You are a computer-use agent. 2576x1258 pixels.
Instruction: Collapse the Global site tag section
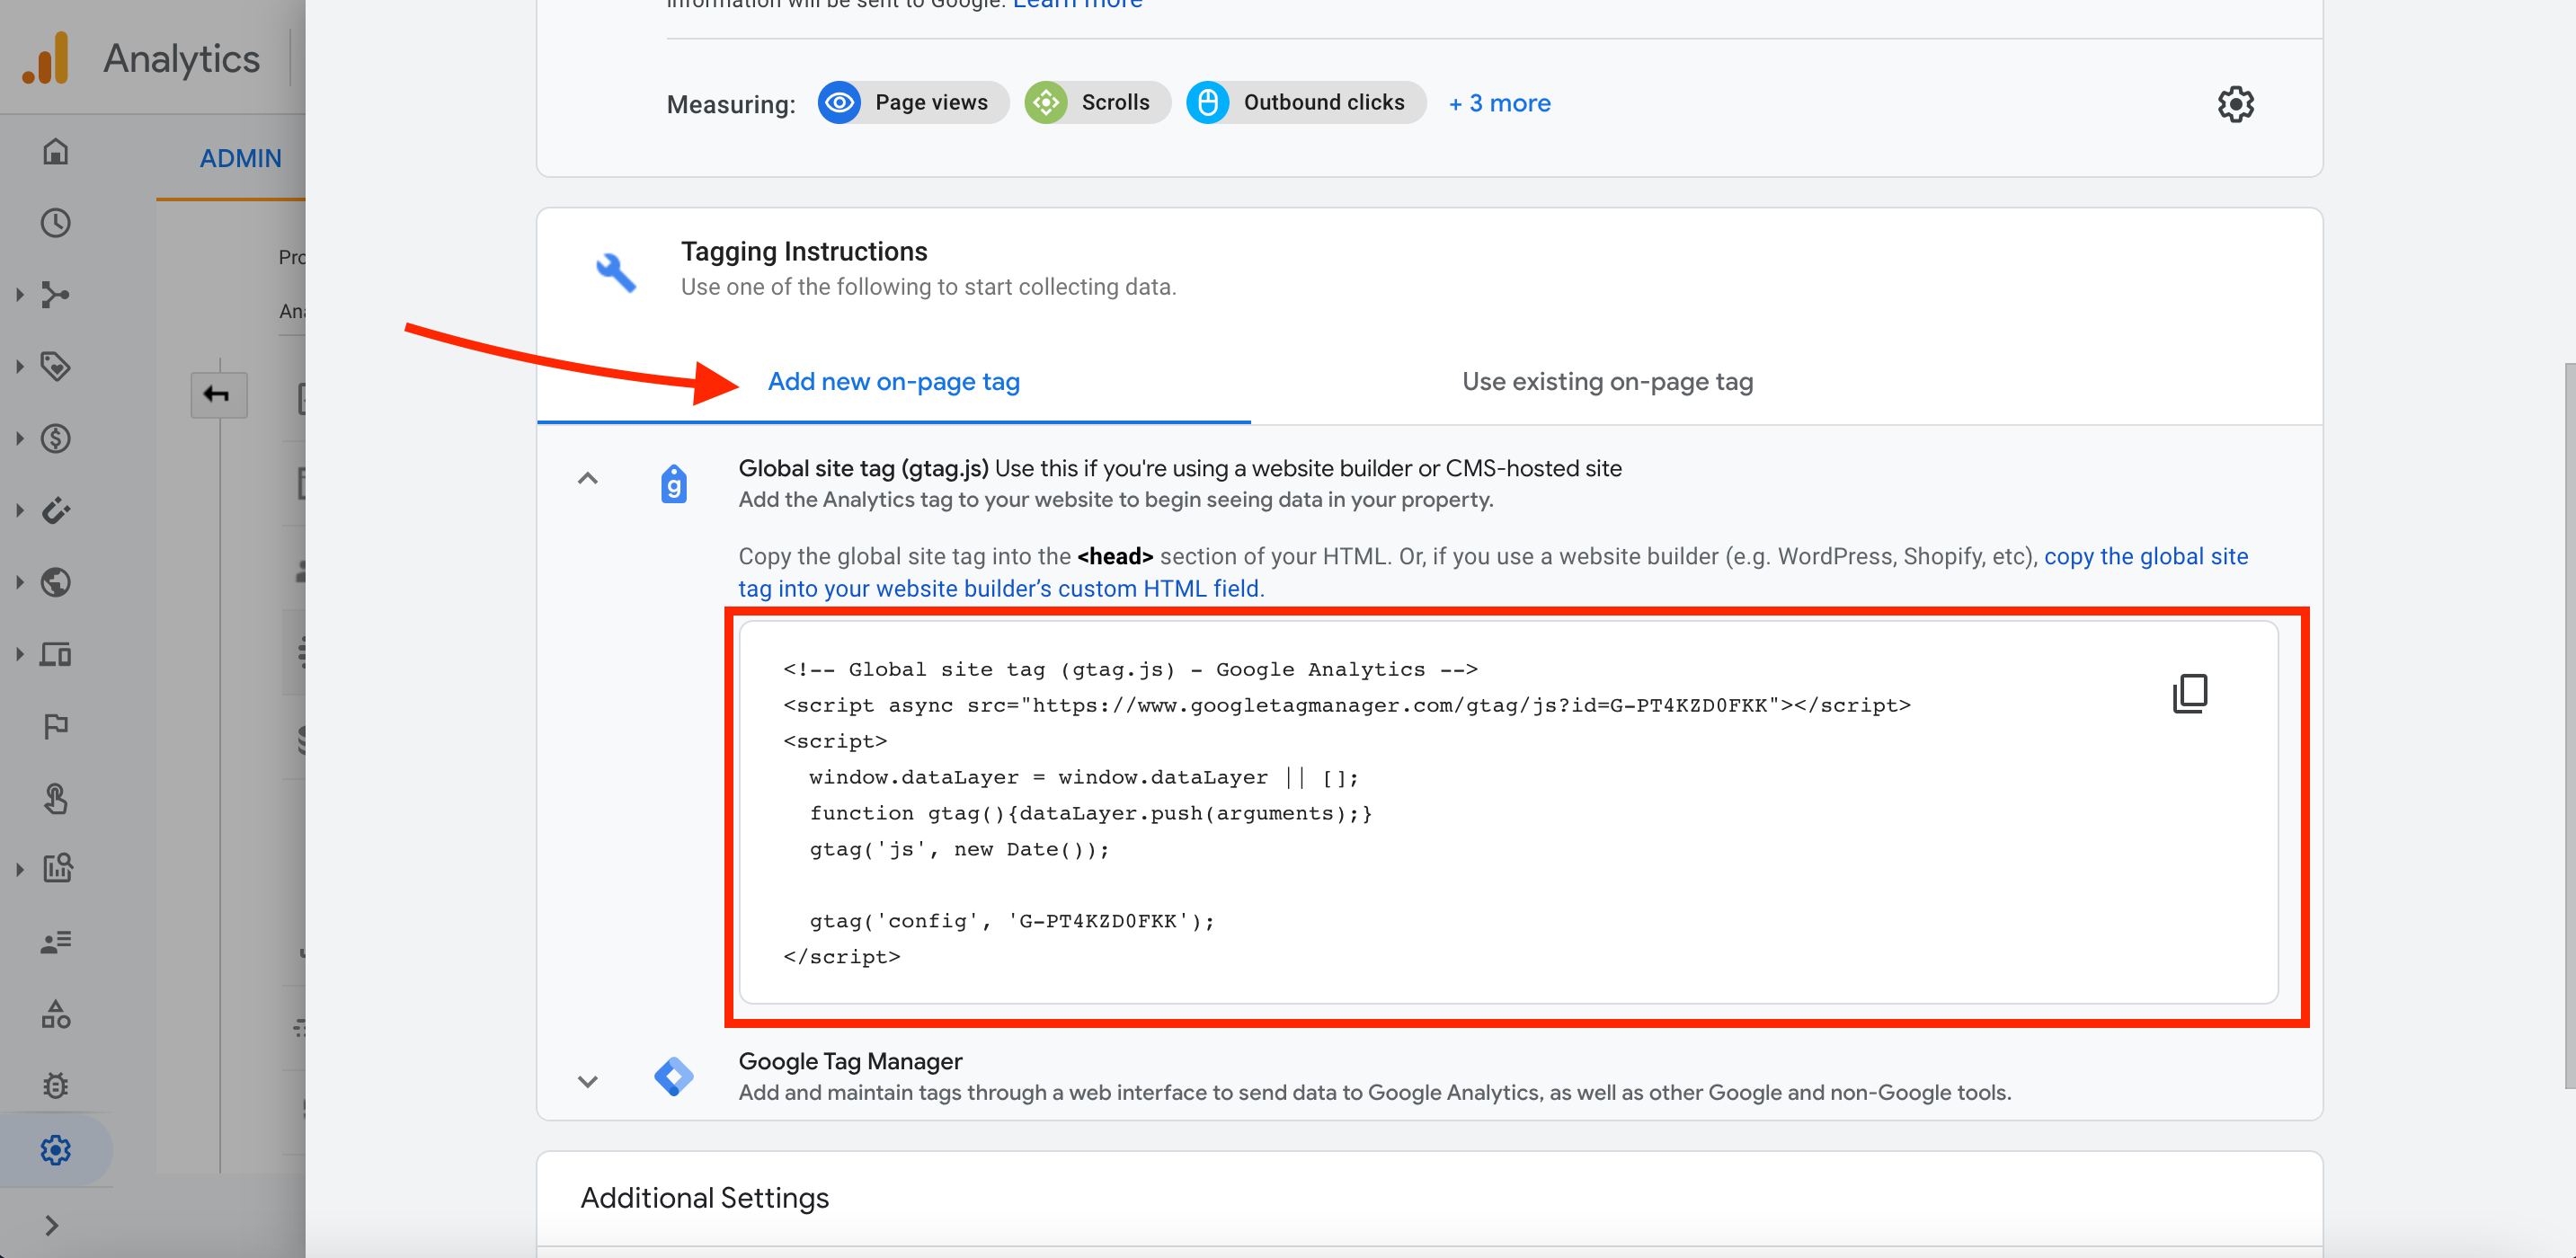pos(588,479)
